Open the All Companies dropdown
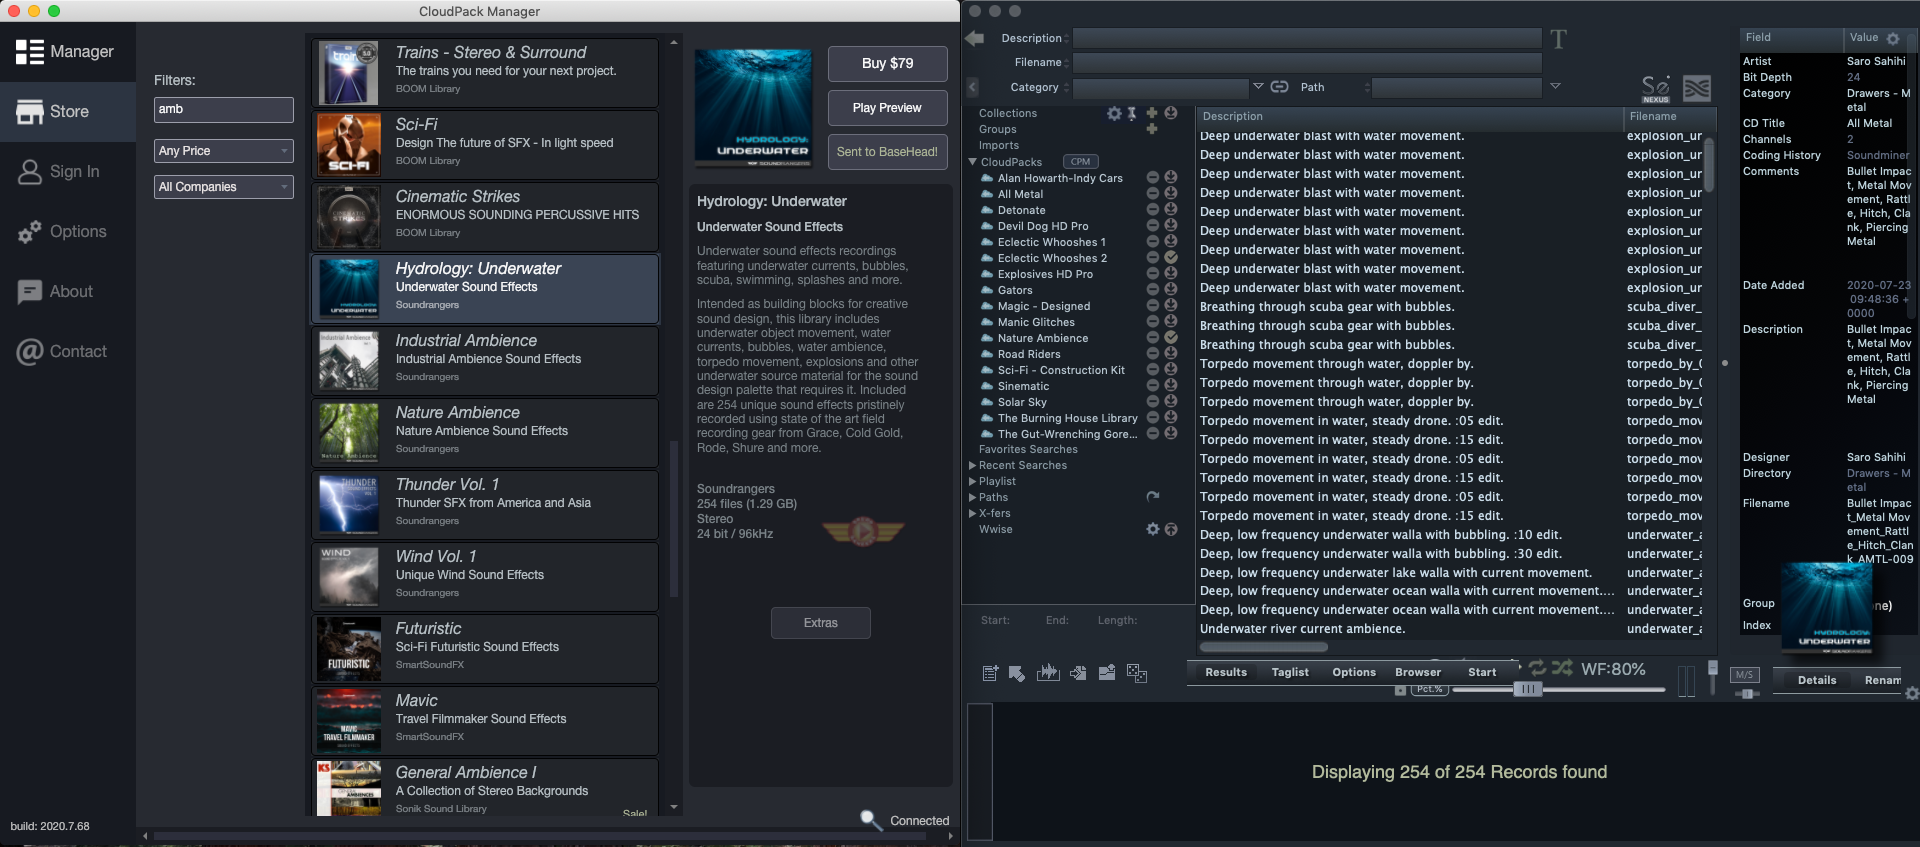The height and width of the screenshot is (847, 1920). tap(224, 187)
